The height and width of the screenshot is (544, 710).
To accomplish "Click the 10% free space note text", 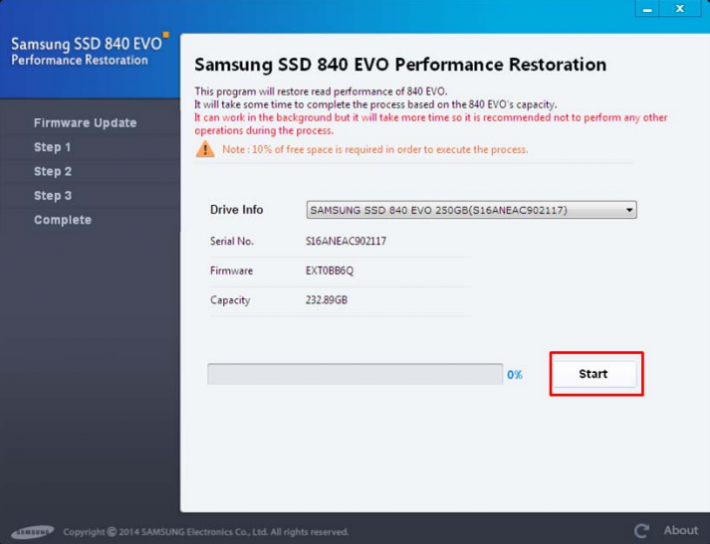I will (375, 149).
